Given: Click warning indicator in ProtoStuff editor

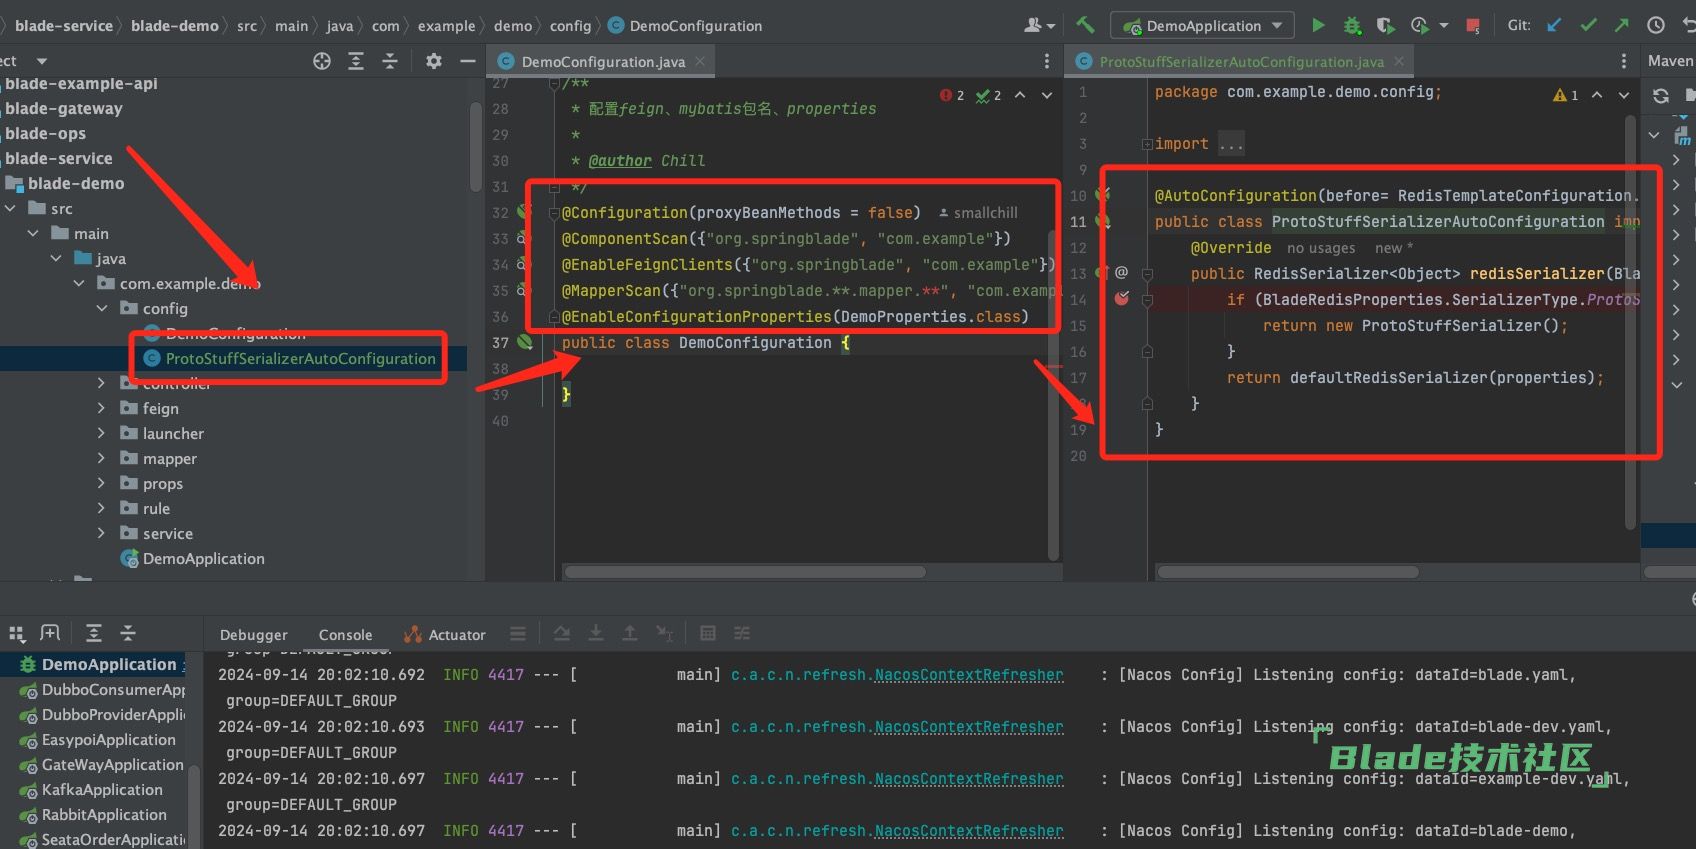Looking at the screenshot, I should 1565,95.
